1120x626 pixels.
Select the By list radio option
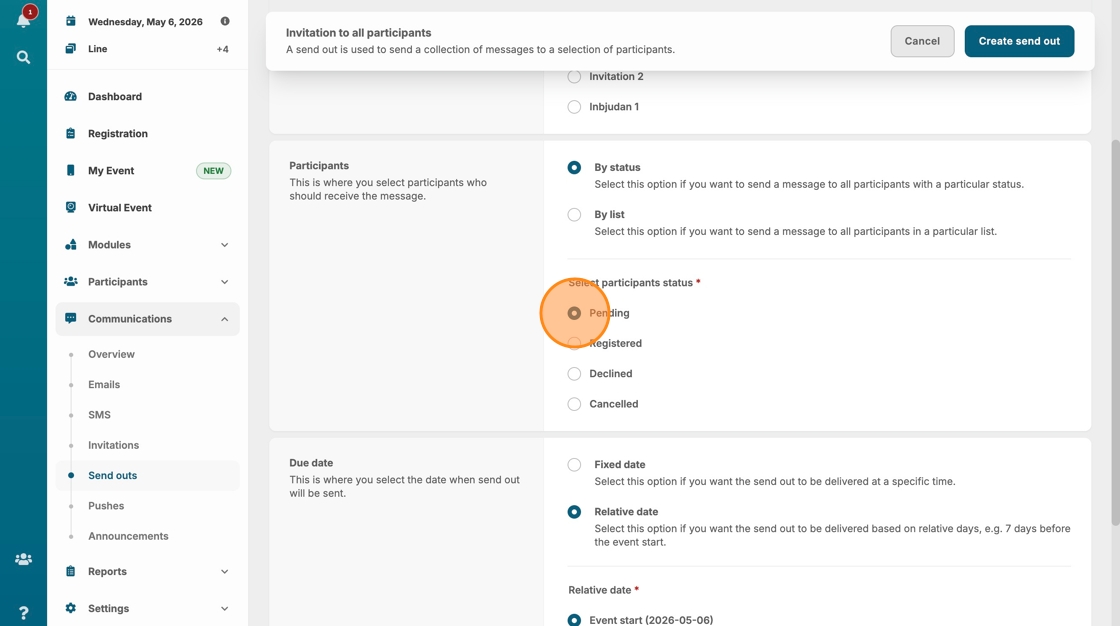574,215
